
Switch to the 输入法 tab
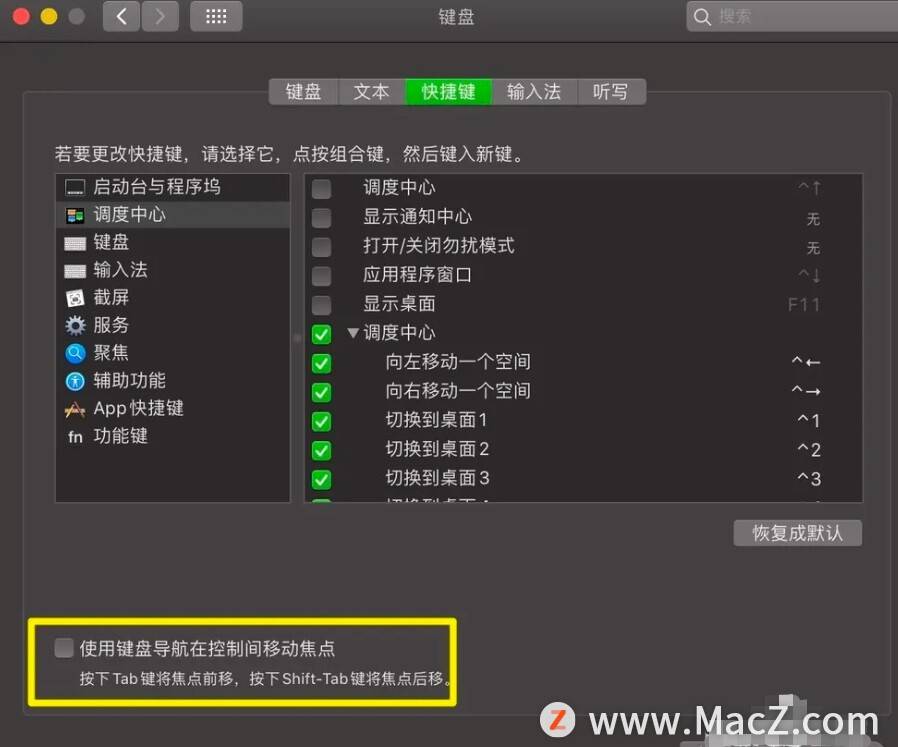coord(534,92)
